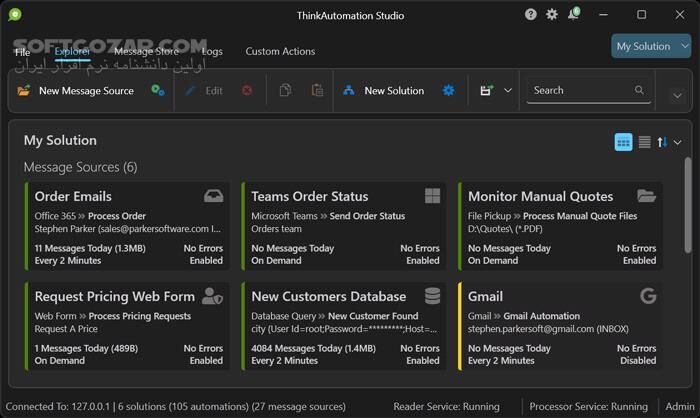Click user shield icon on Request Pricing Web Form

coord(212,296)
